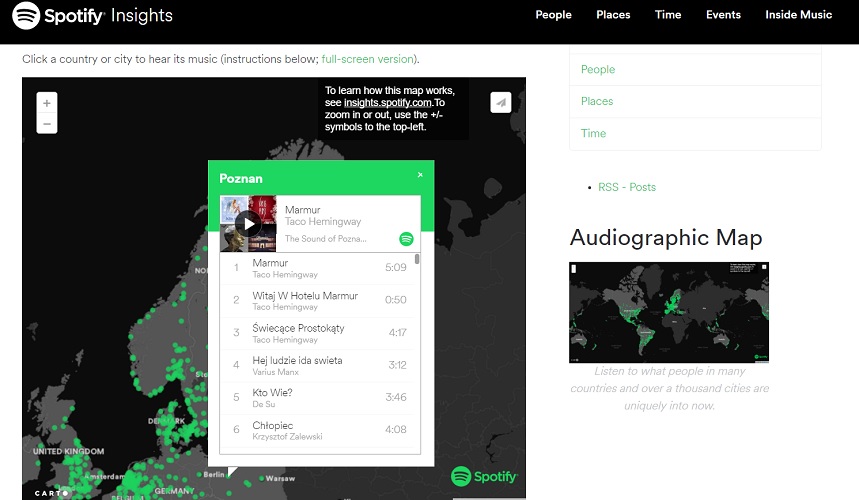Viewport: 859px width, 500px height.
Task: Click the Places link in sidebar
Action: coord(597,101)
